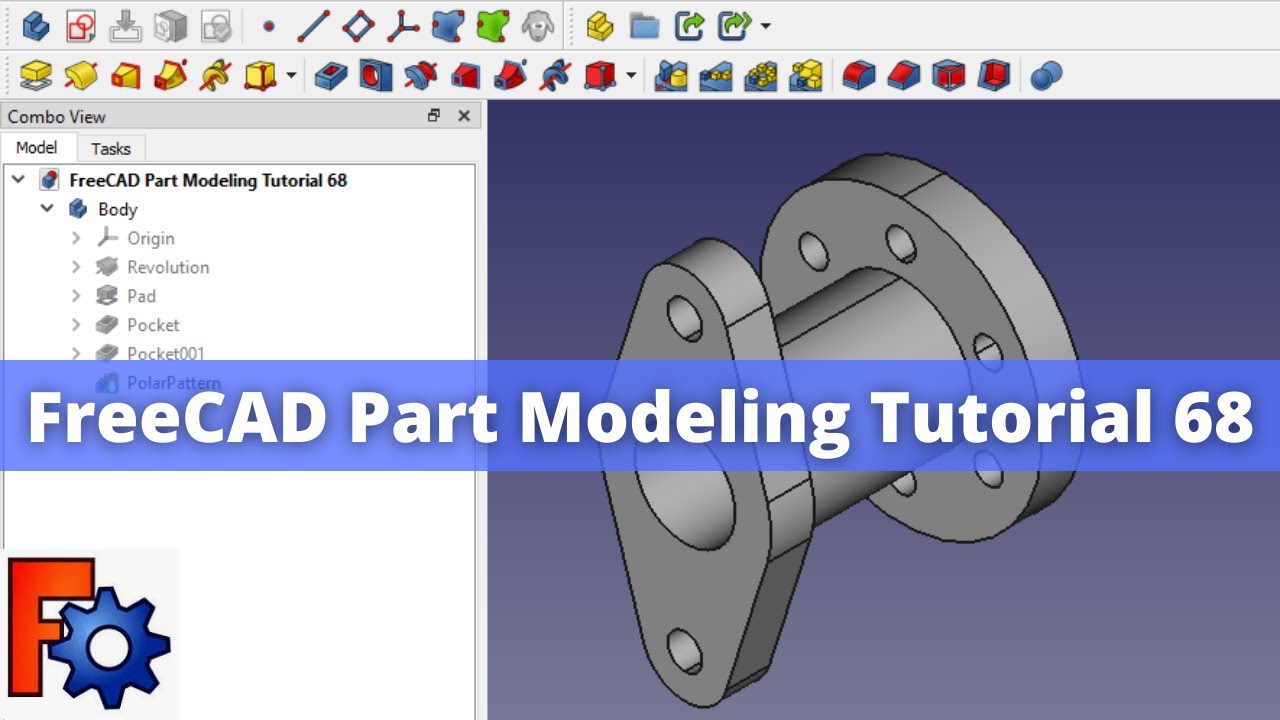Click the Create Group folder icon

[x=645, y=25]
